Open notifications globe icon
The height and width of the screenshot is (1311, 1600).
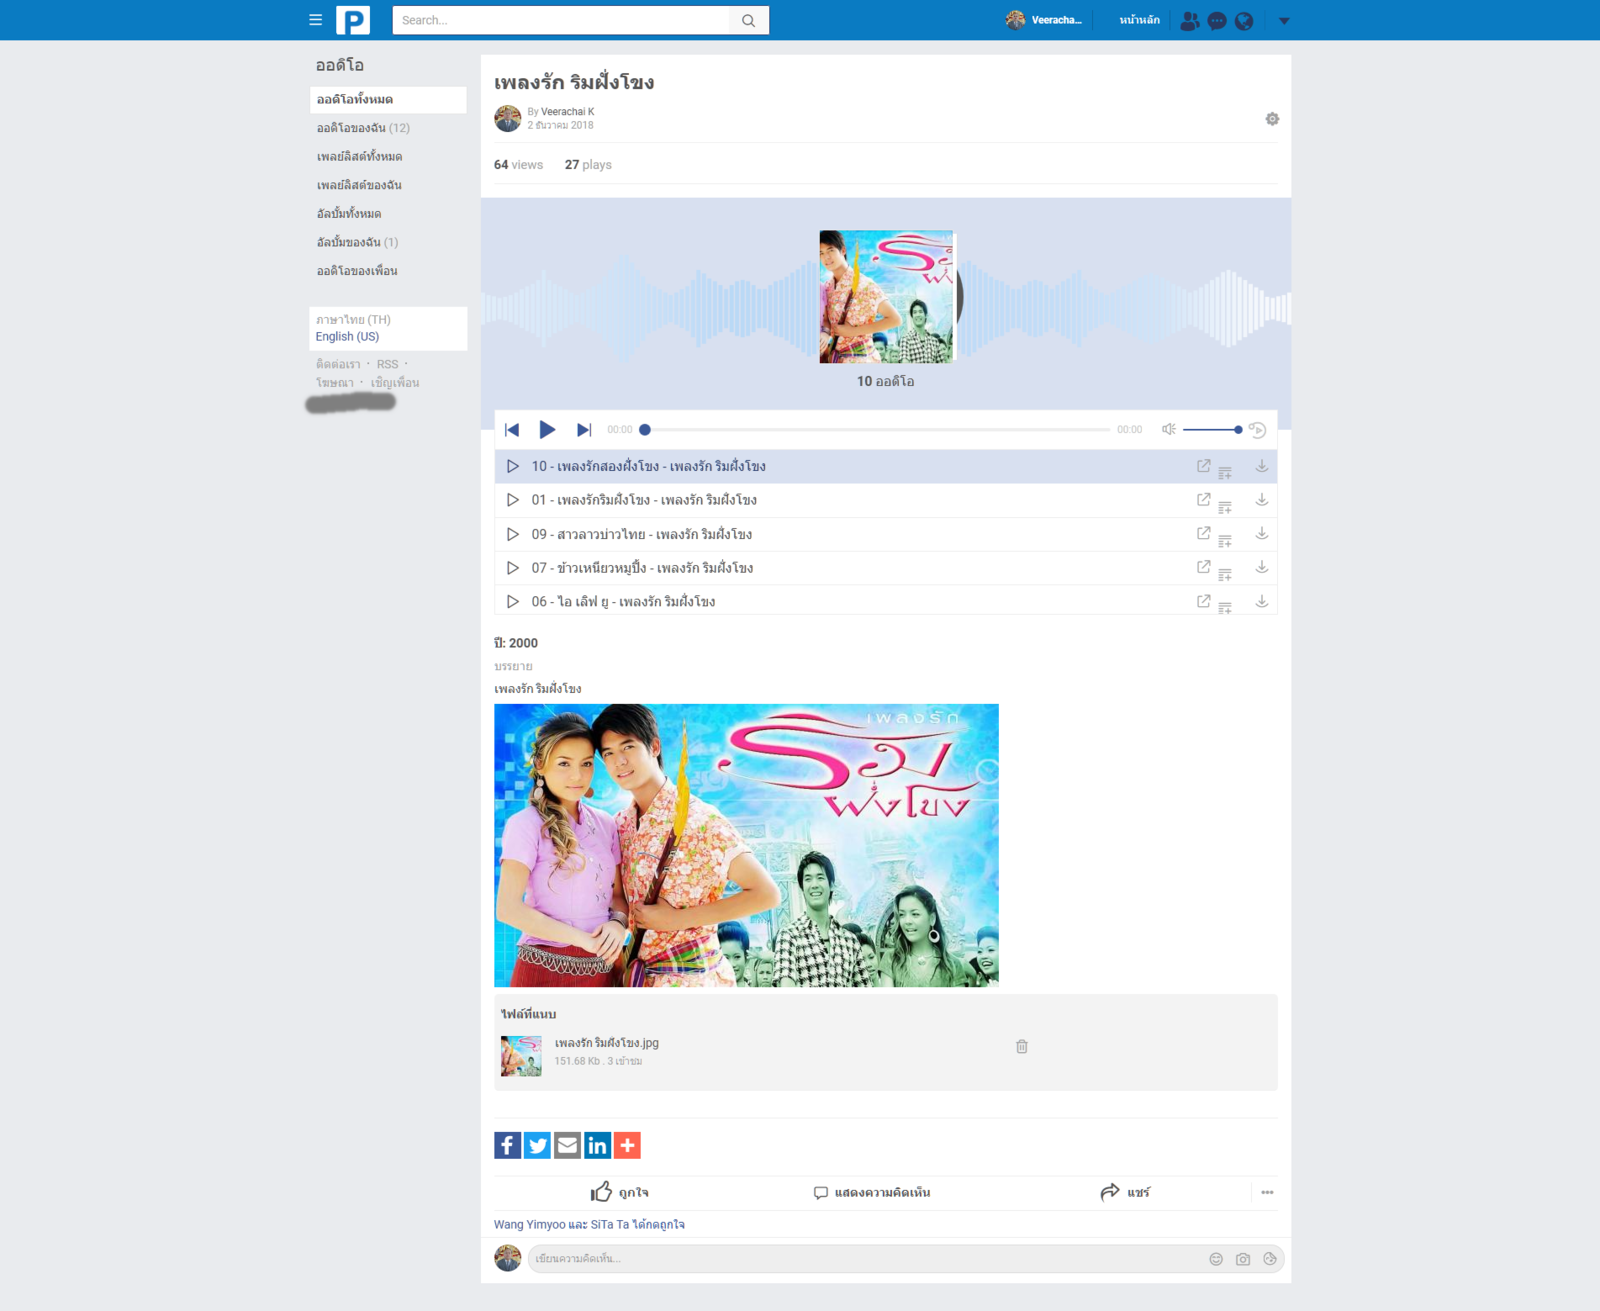click(x=1244, y=21)
